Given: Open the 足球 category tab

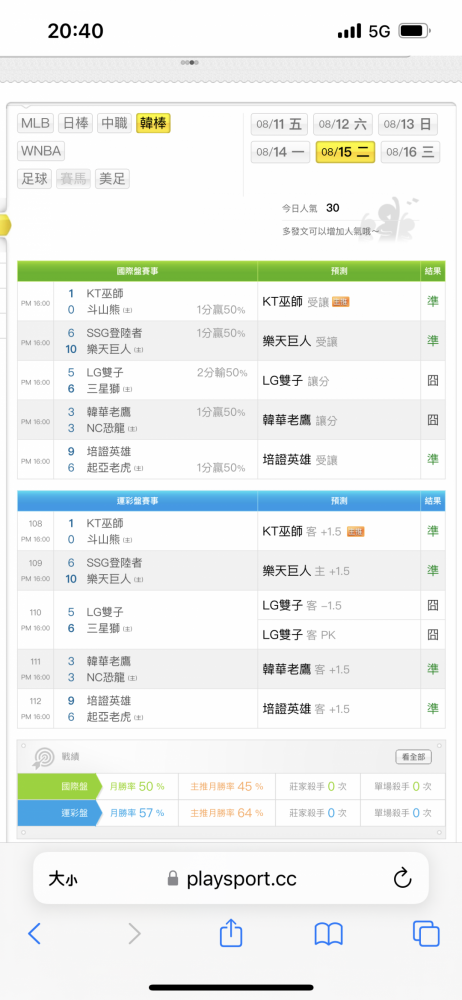Looking at the screenshot, I should [x=35, y=179].
